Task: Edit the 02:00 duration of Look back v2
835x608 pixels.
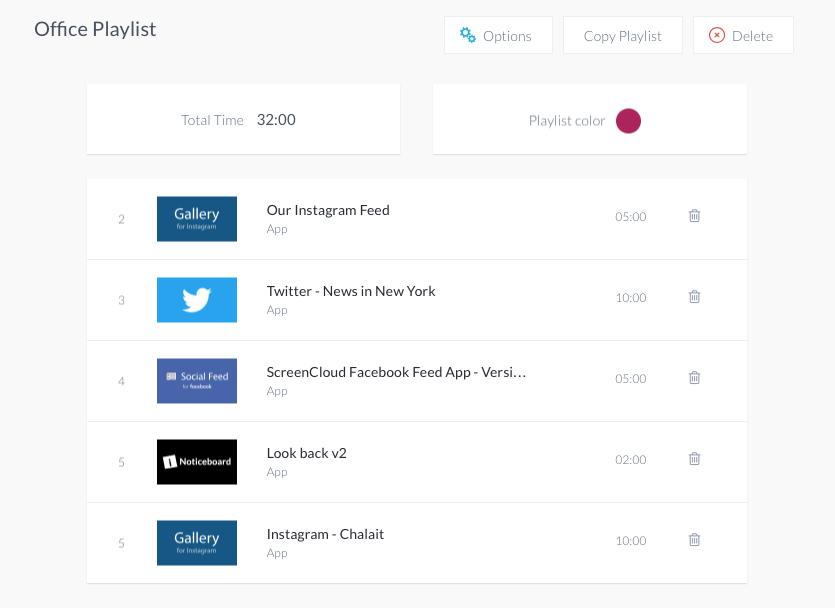Action: tap(631, 459)
